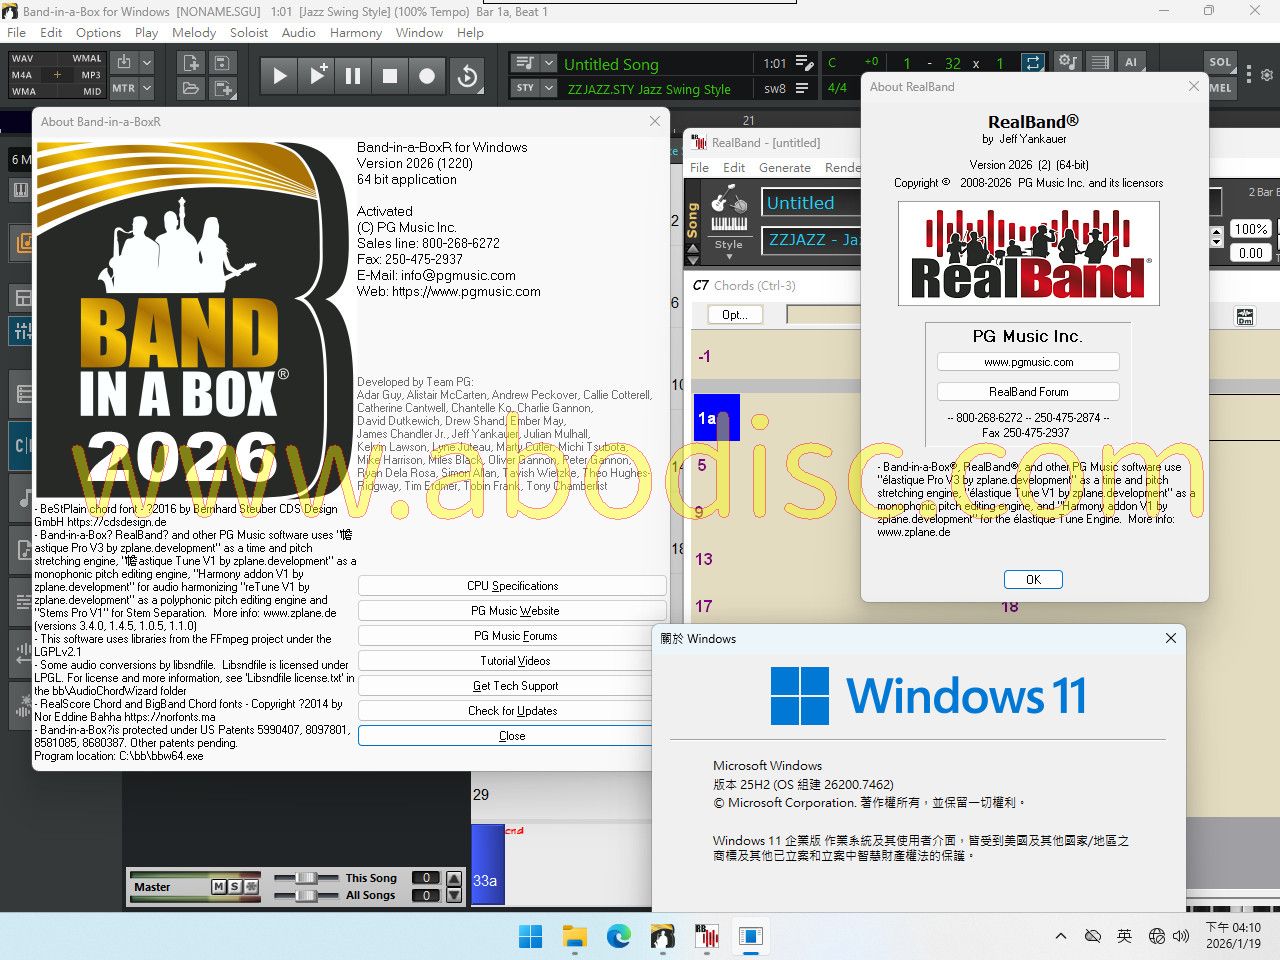This screenshot has height=960, width=1280.
Task: Solo the Master track with S button
Action: click(235, 887)
